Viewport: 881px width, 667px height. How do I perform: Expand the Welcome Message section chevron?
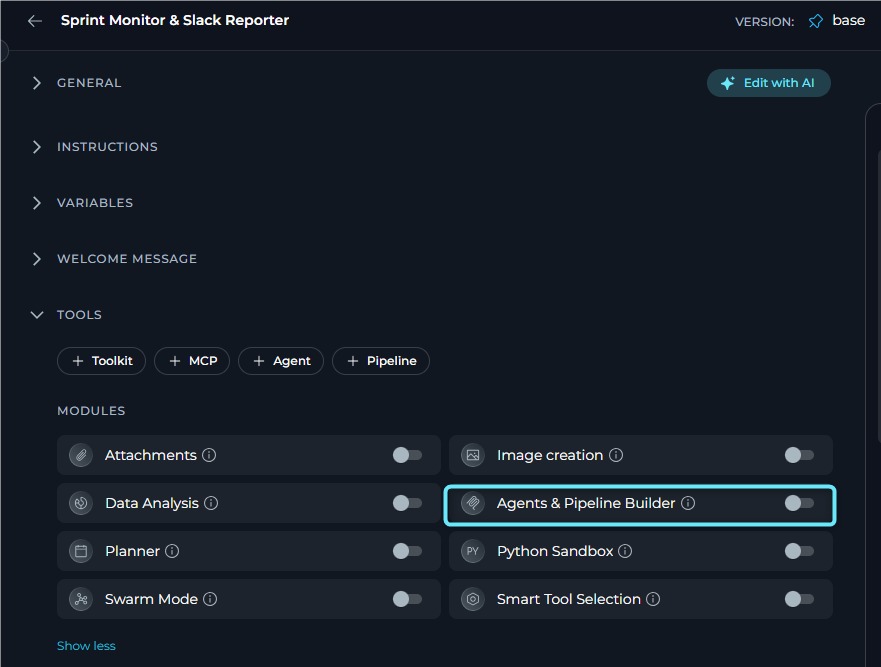coord(37,259)
